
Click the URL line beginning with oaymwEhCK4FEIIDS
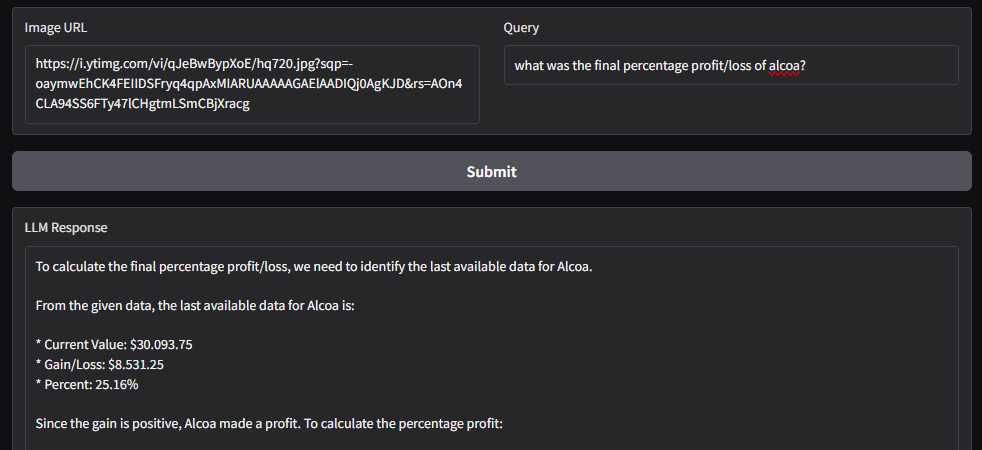click(249, 84)
